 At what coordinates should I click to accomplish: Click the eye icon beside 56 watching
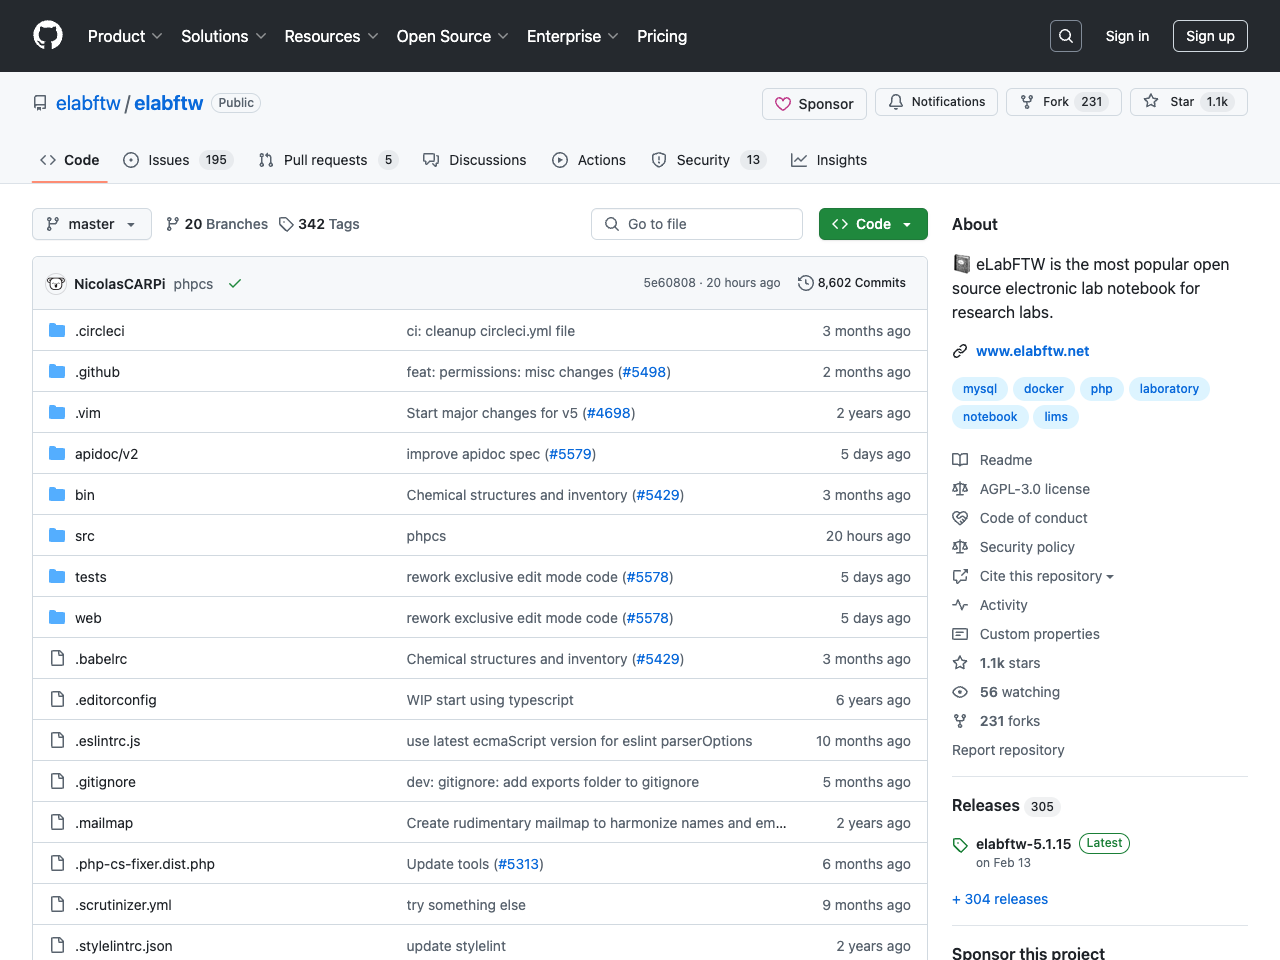tap(960, 692)
